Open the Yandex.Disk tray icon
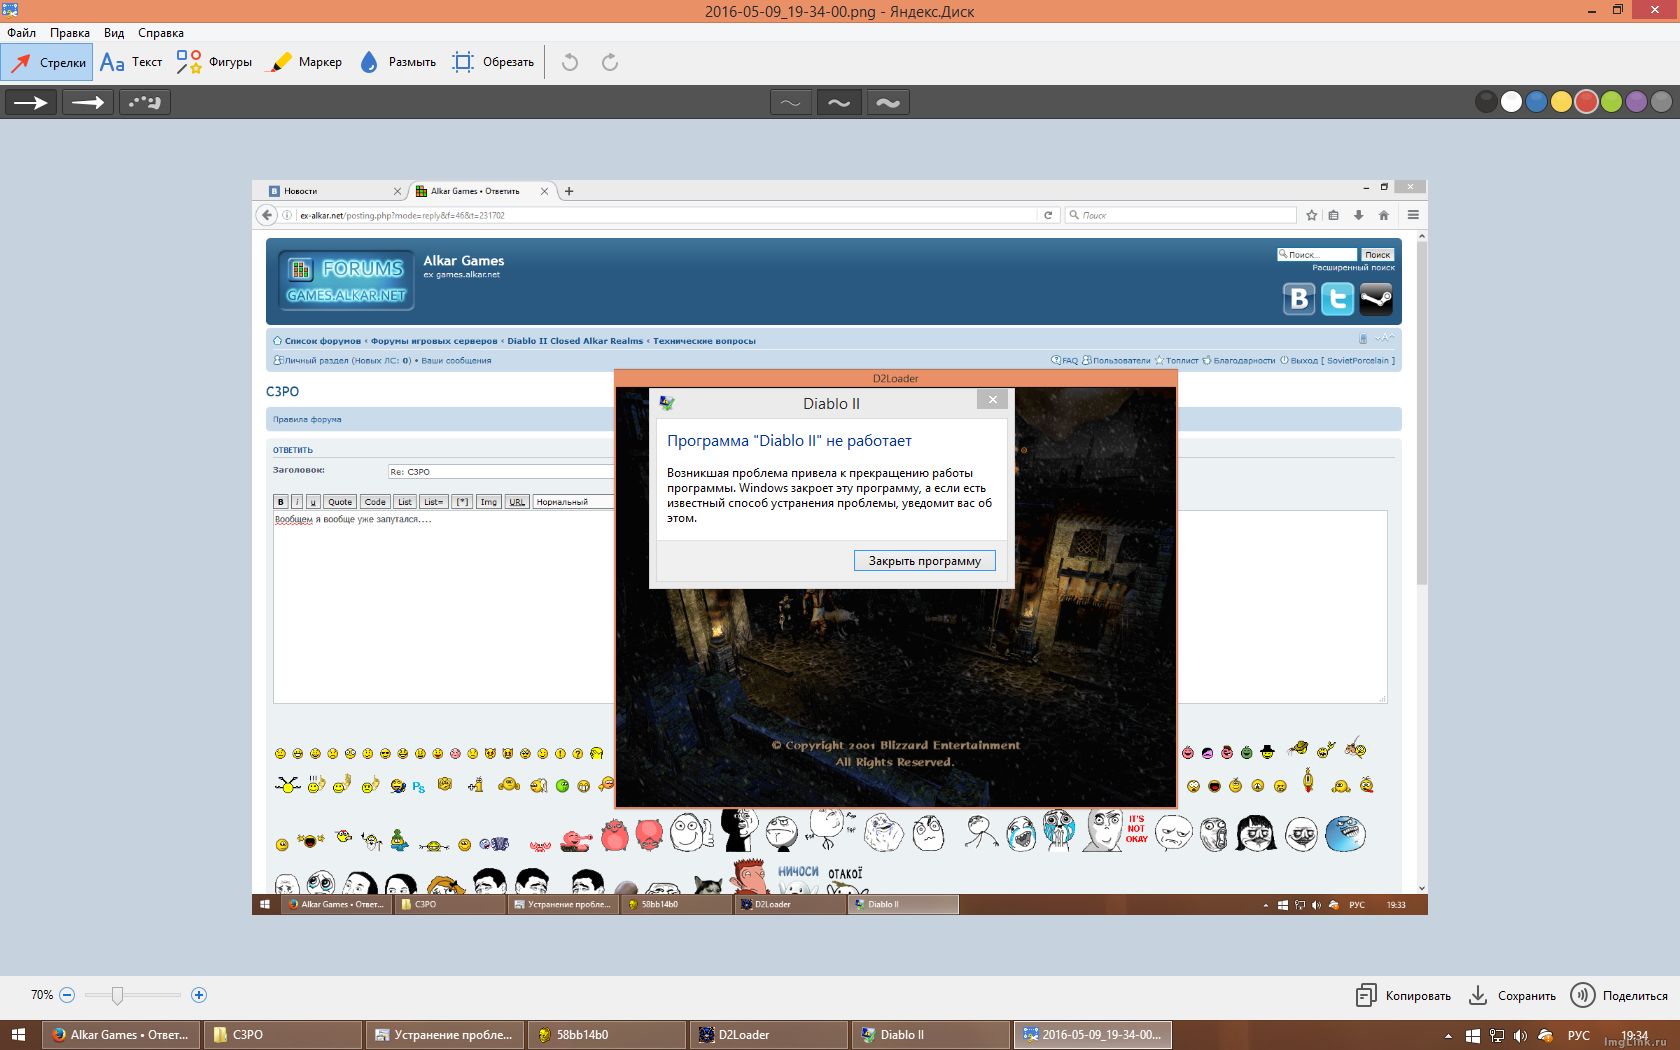Screen dimensions: 1680x1050 click(x=1545, y=1036)
